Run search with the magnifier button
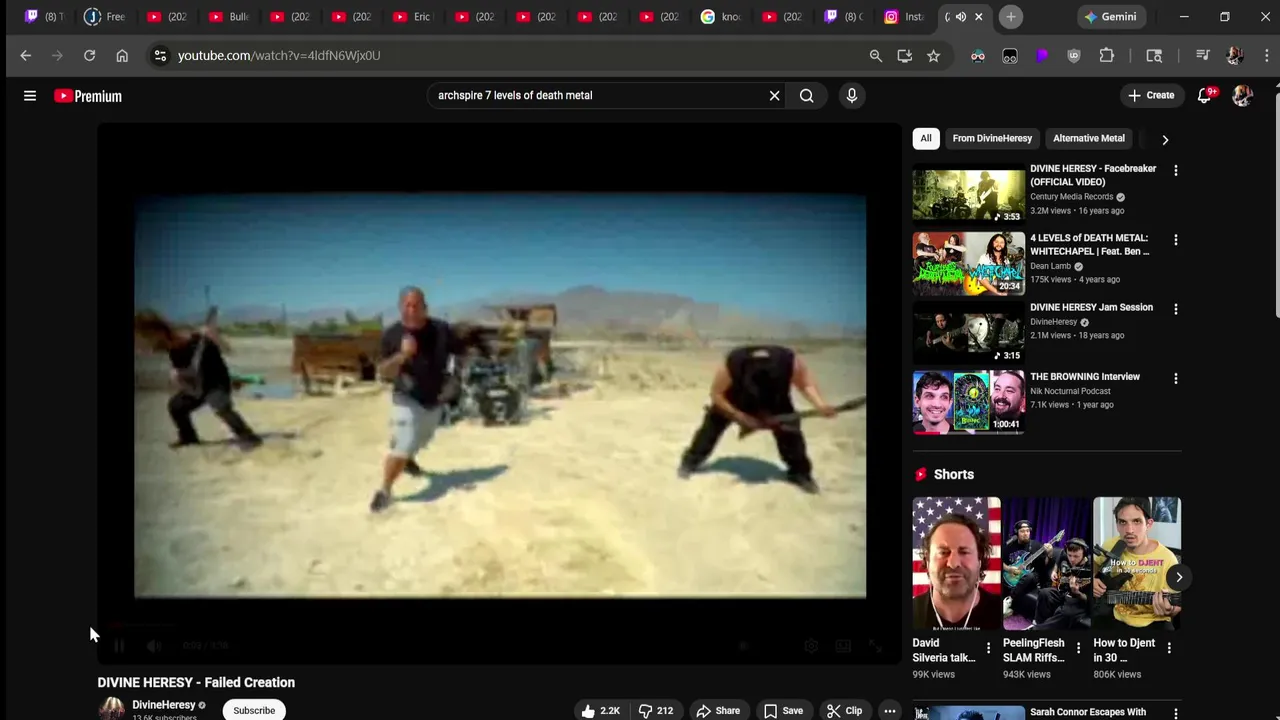 coord(806,96)
